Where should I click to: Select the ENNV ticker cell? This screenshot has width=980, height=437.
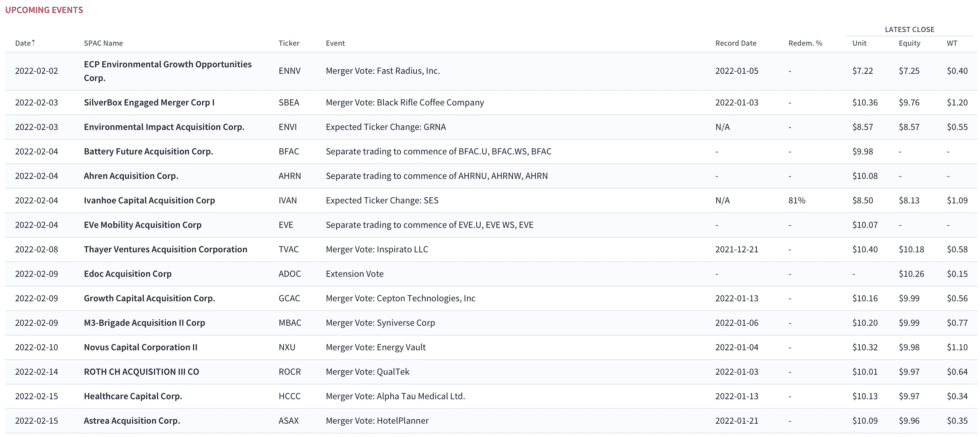pos(289,71)
